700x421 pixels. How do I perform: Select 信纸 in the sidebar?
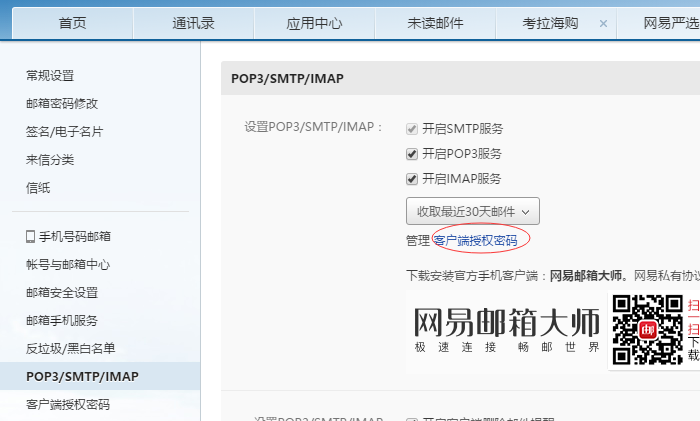(38, 188)
